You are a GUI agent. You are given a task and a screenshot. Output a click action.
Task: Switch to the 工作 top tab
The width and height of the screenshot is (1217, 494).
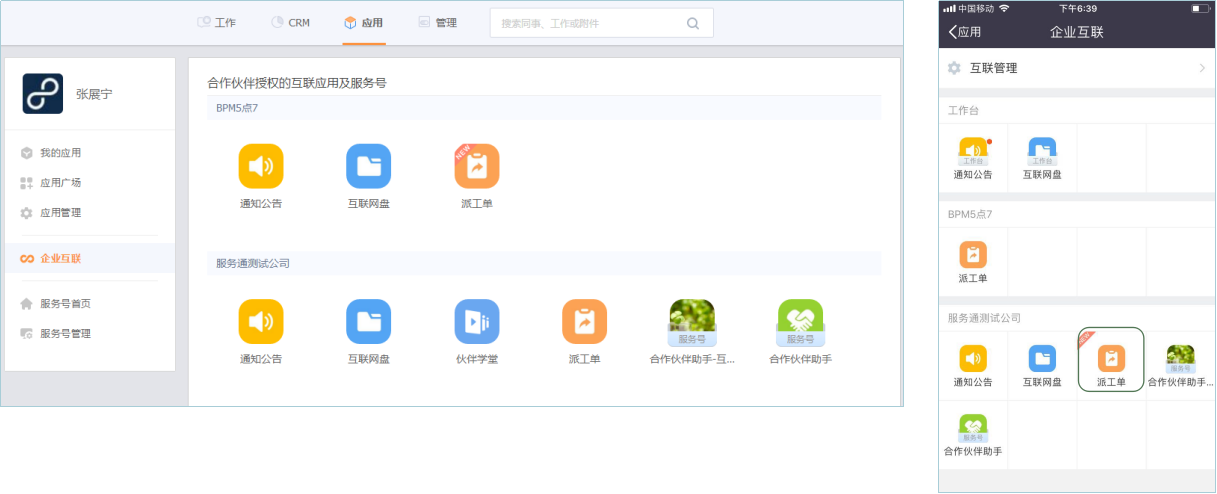216,22
